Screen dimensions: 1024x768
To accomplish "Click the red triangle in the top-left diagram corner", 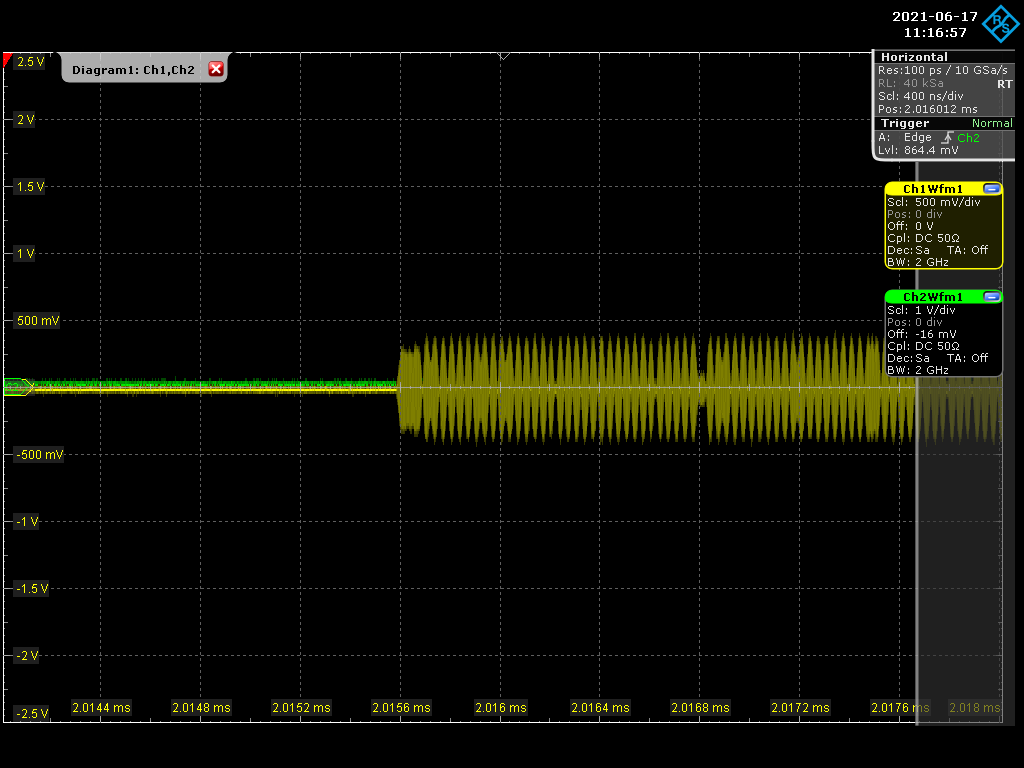I will pyautogui.click(x=8, y=61).
